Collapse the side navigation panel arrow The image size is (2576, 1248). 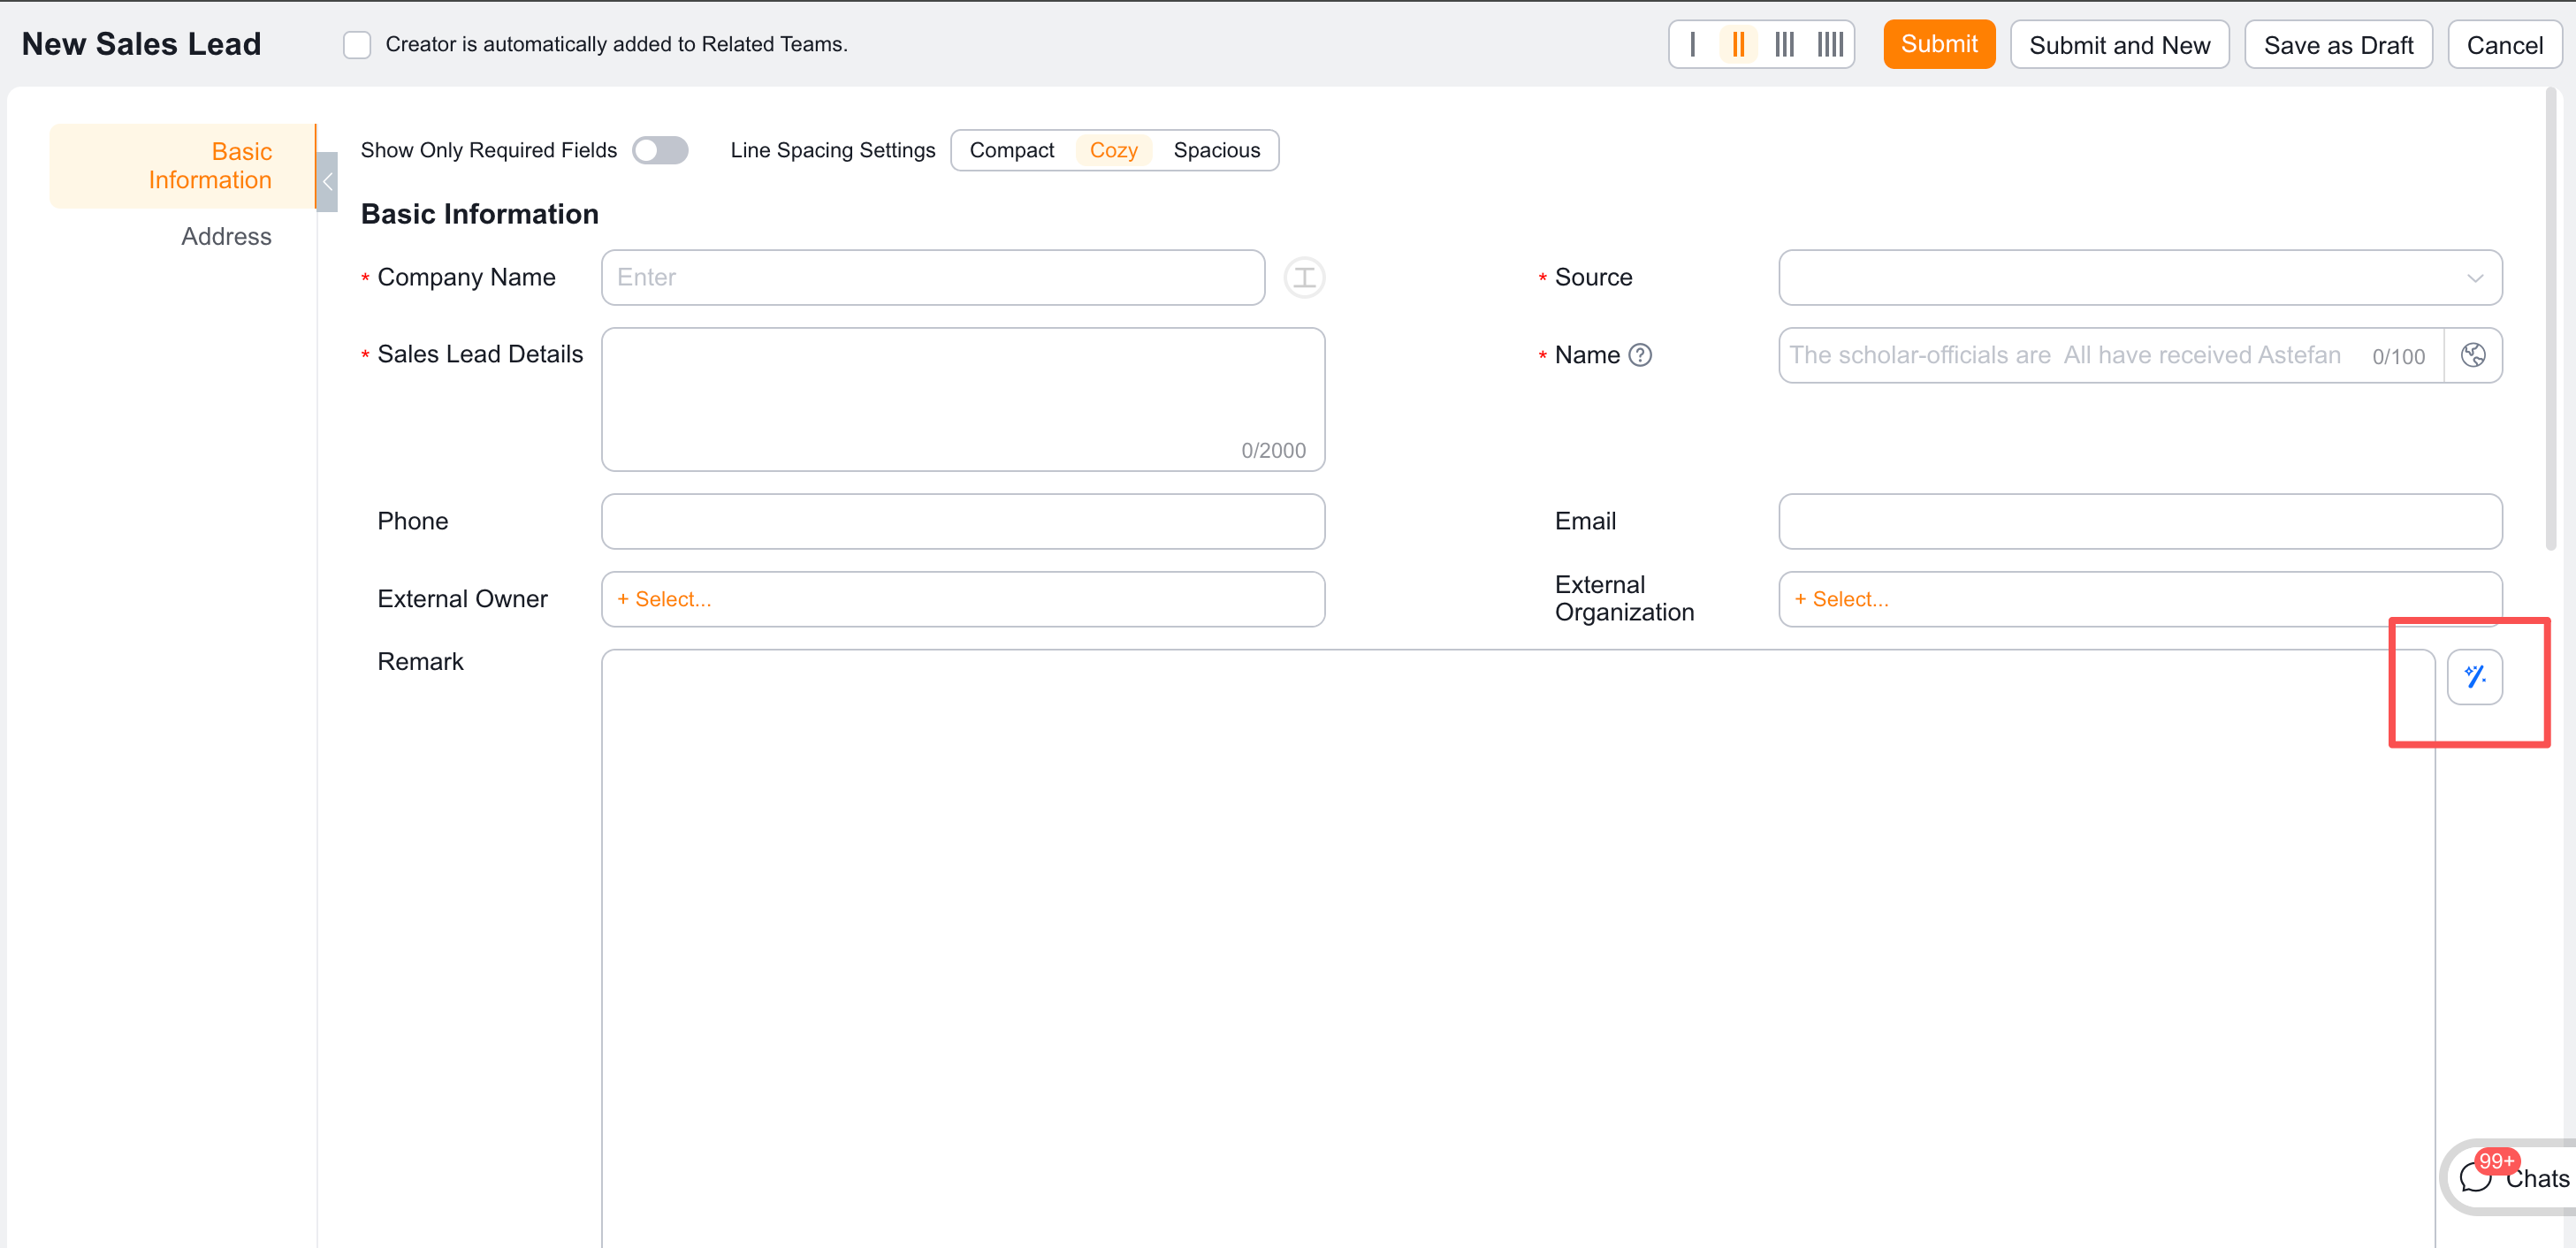327,182
